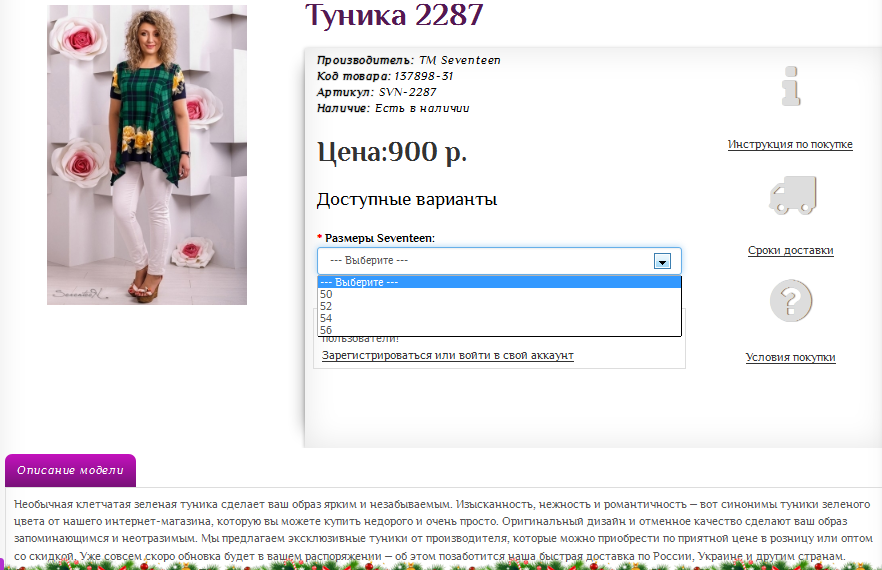Open the Условия покупки link
The image size is (882, 570).
(x=790, y=357)
